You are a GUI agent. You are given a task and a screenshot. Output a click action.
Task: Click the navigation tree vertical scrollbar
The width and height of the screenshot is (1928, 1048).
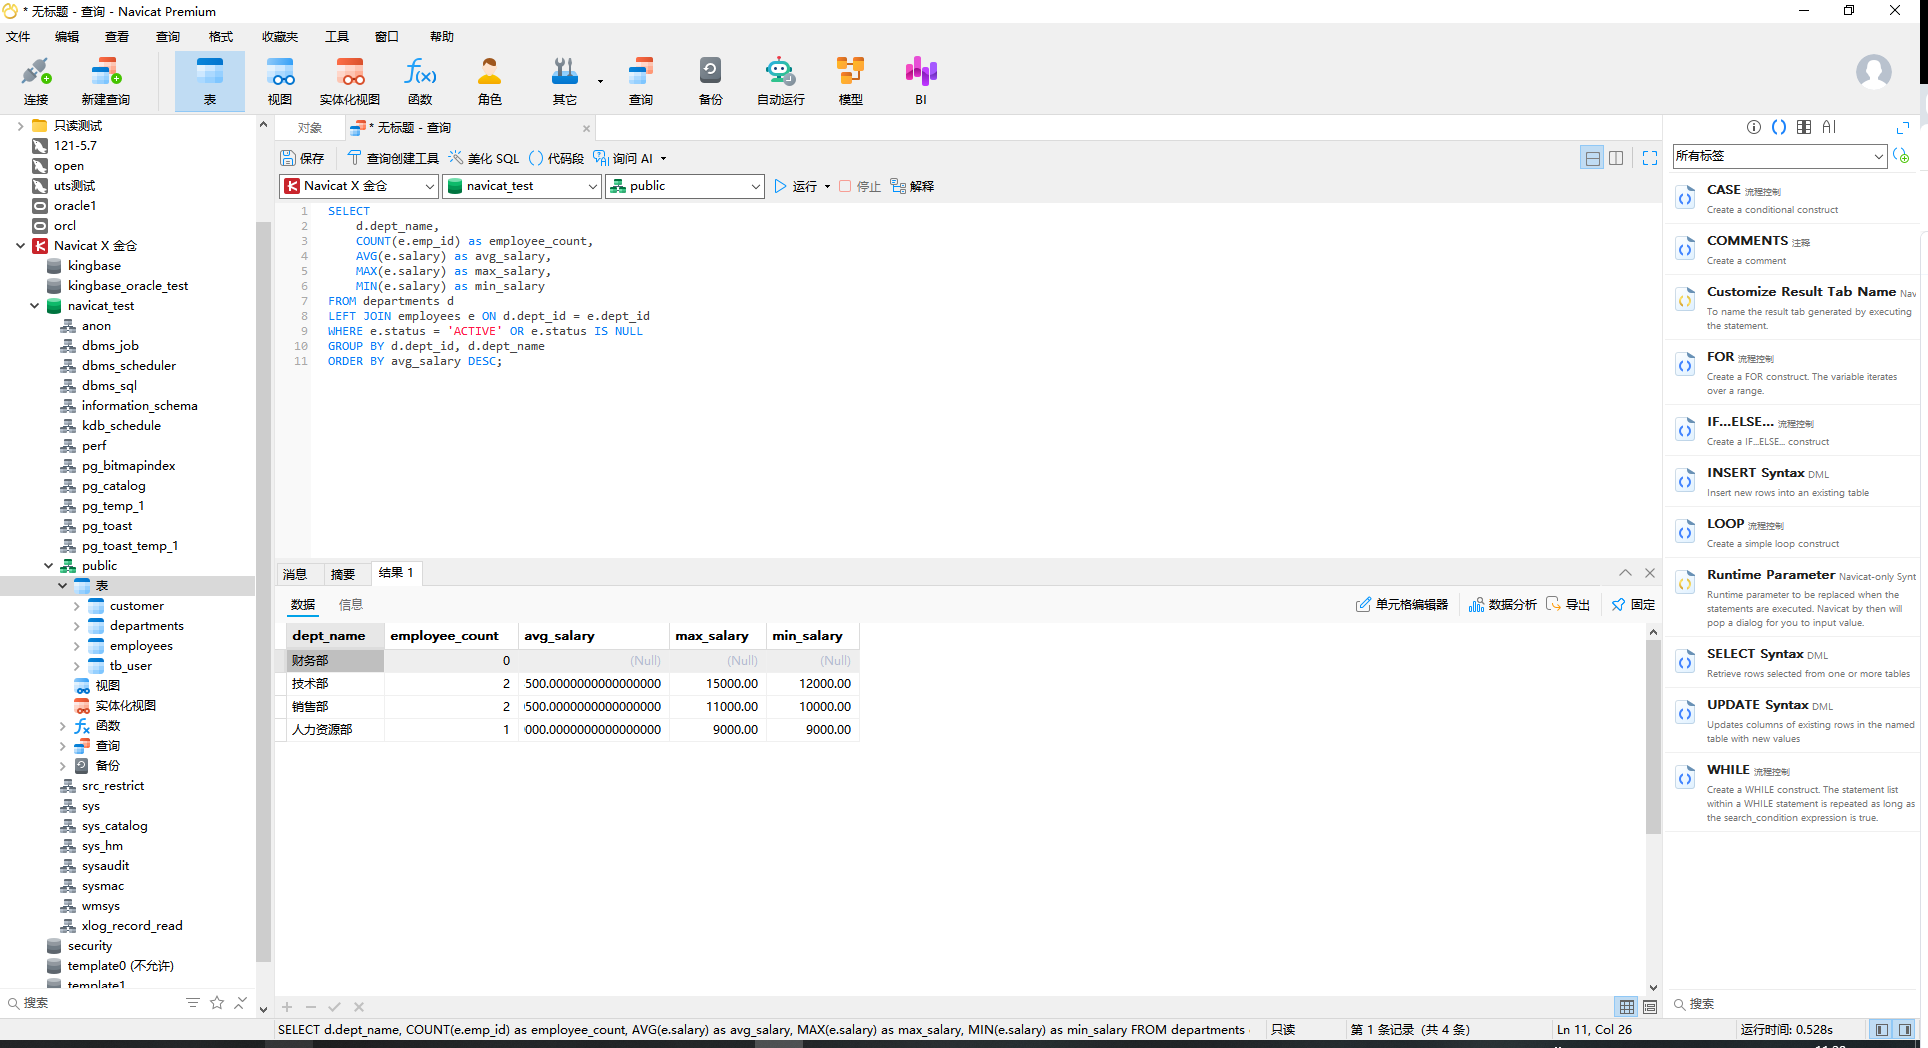click(263, 590)
